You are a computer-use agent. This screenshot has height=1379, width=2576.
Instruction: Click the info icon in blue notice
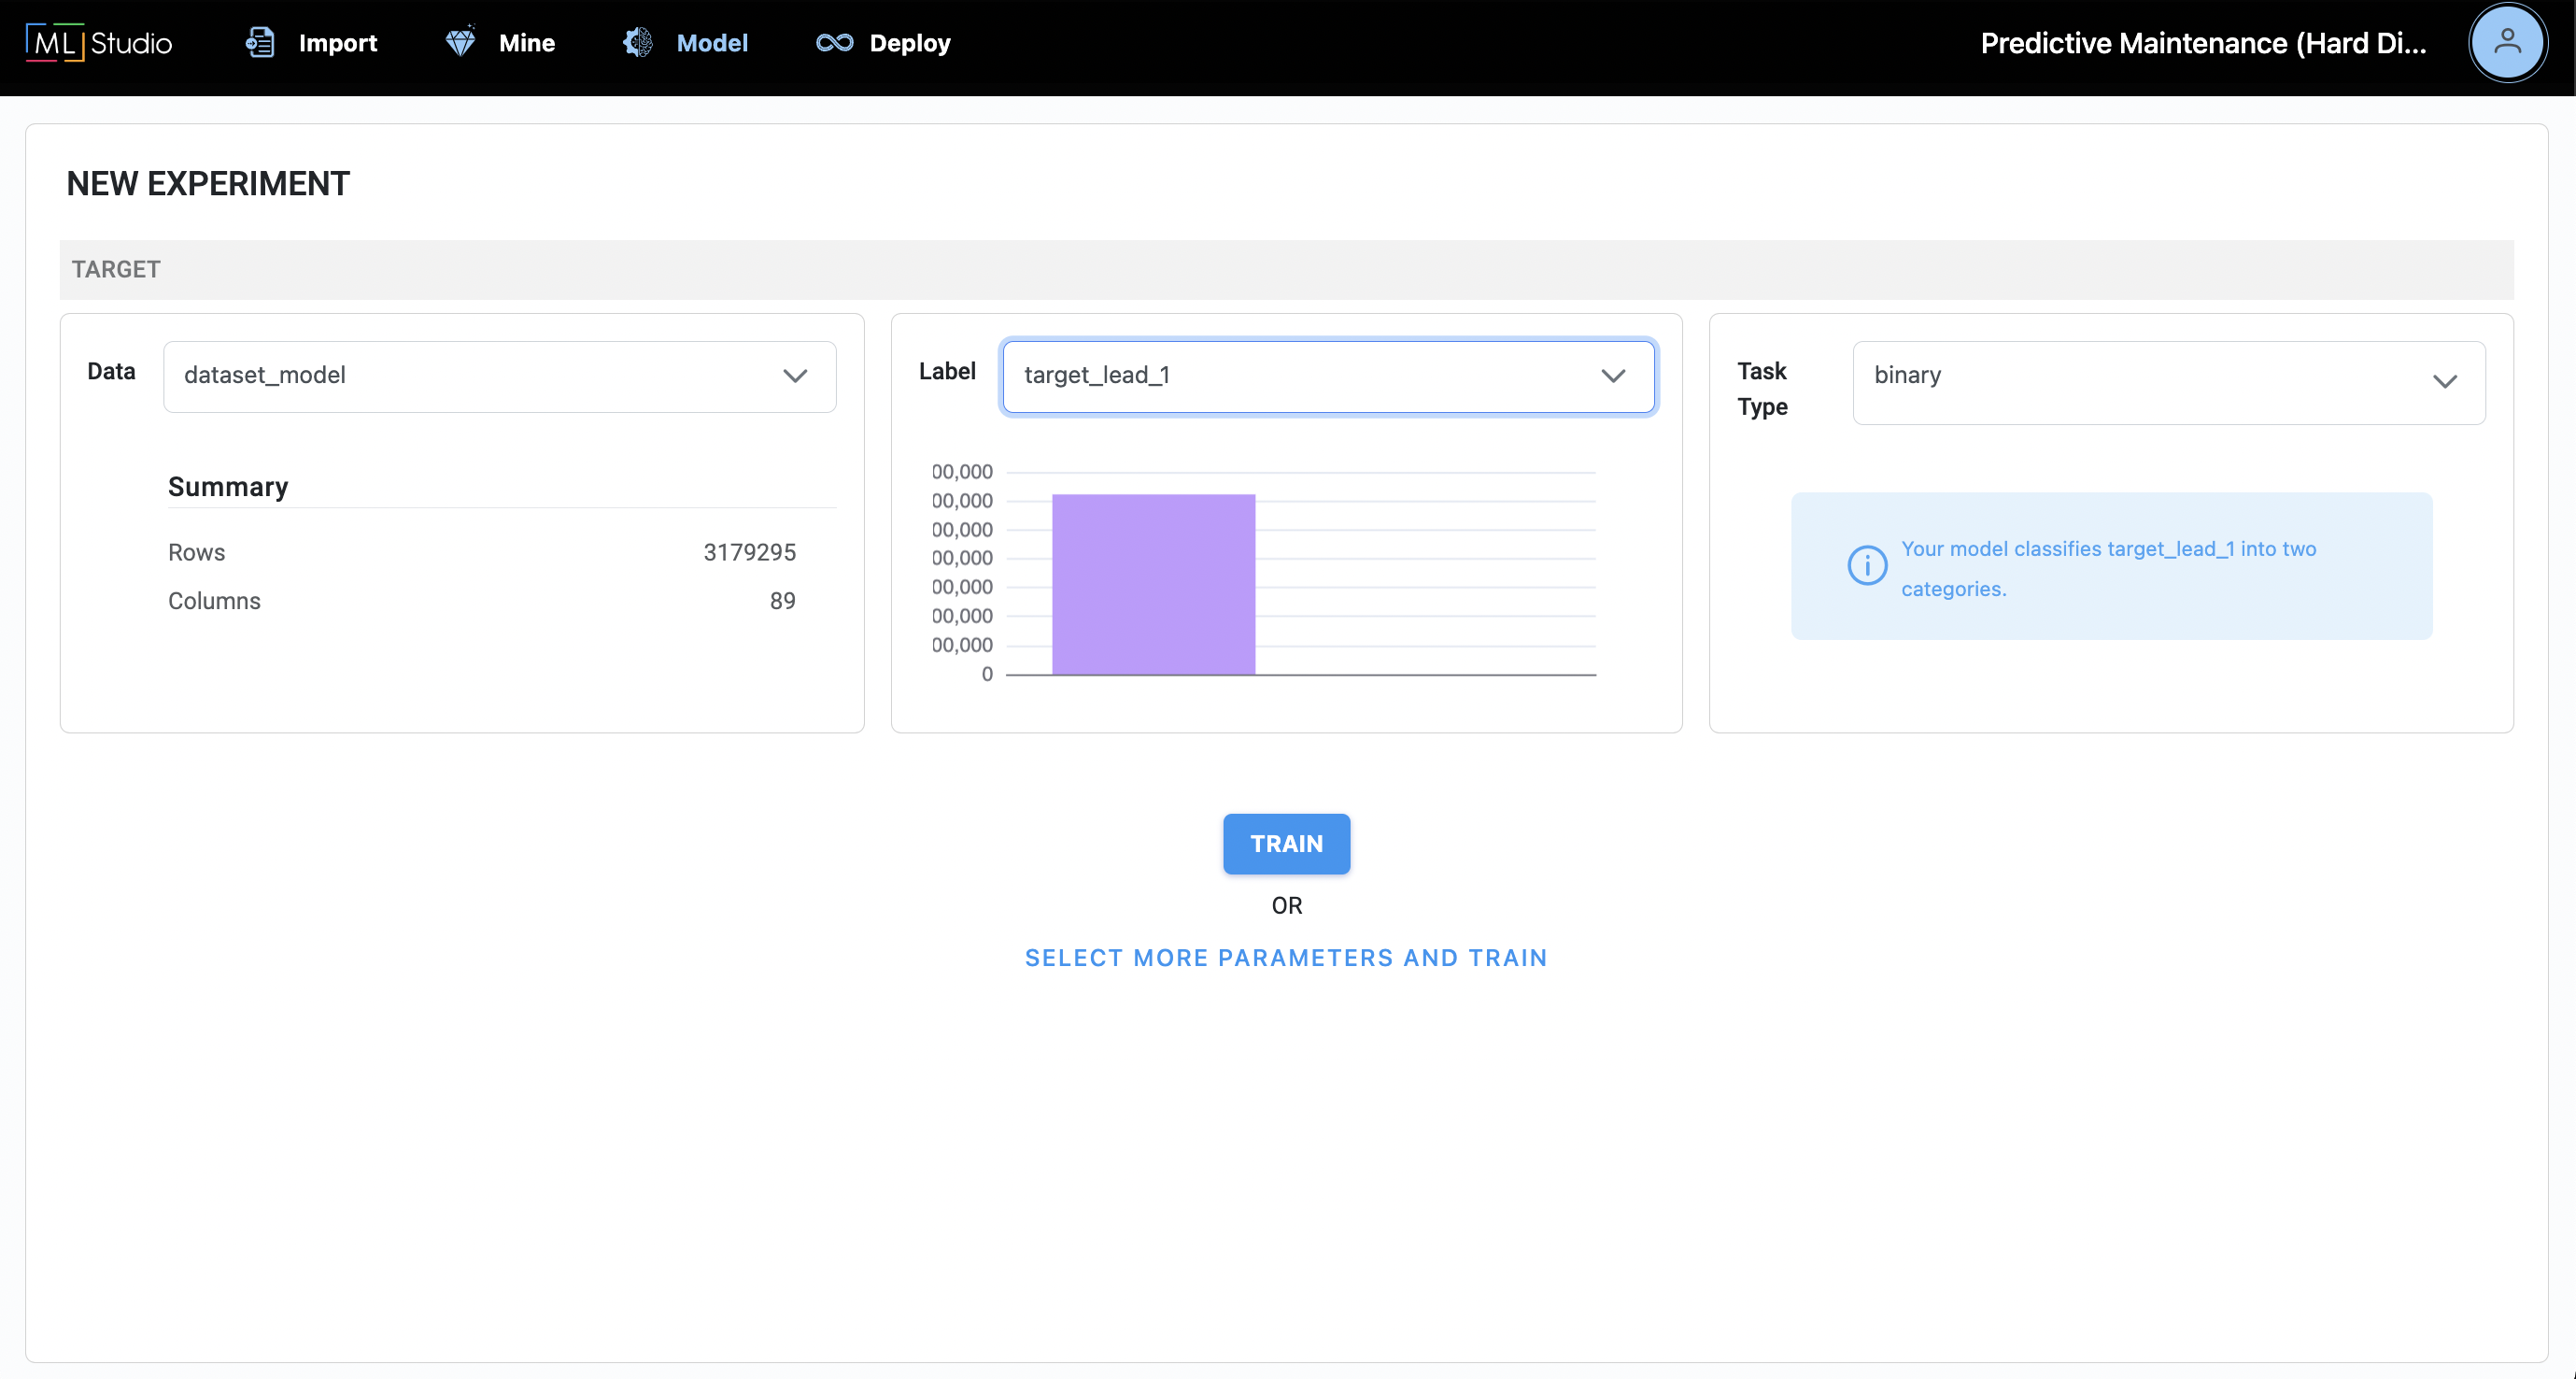click(x=1866, y=566)
